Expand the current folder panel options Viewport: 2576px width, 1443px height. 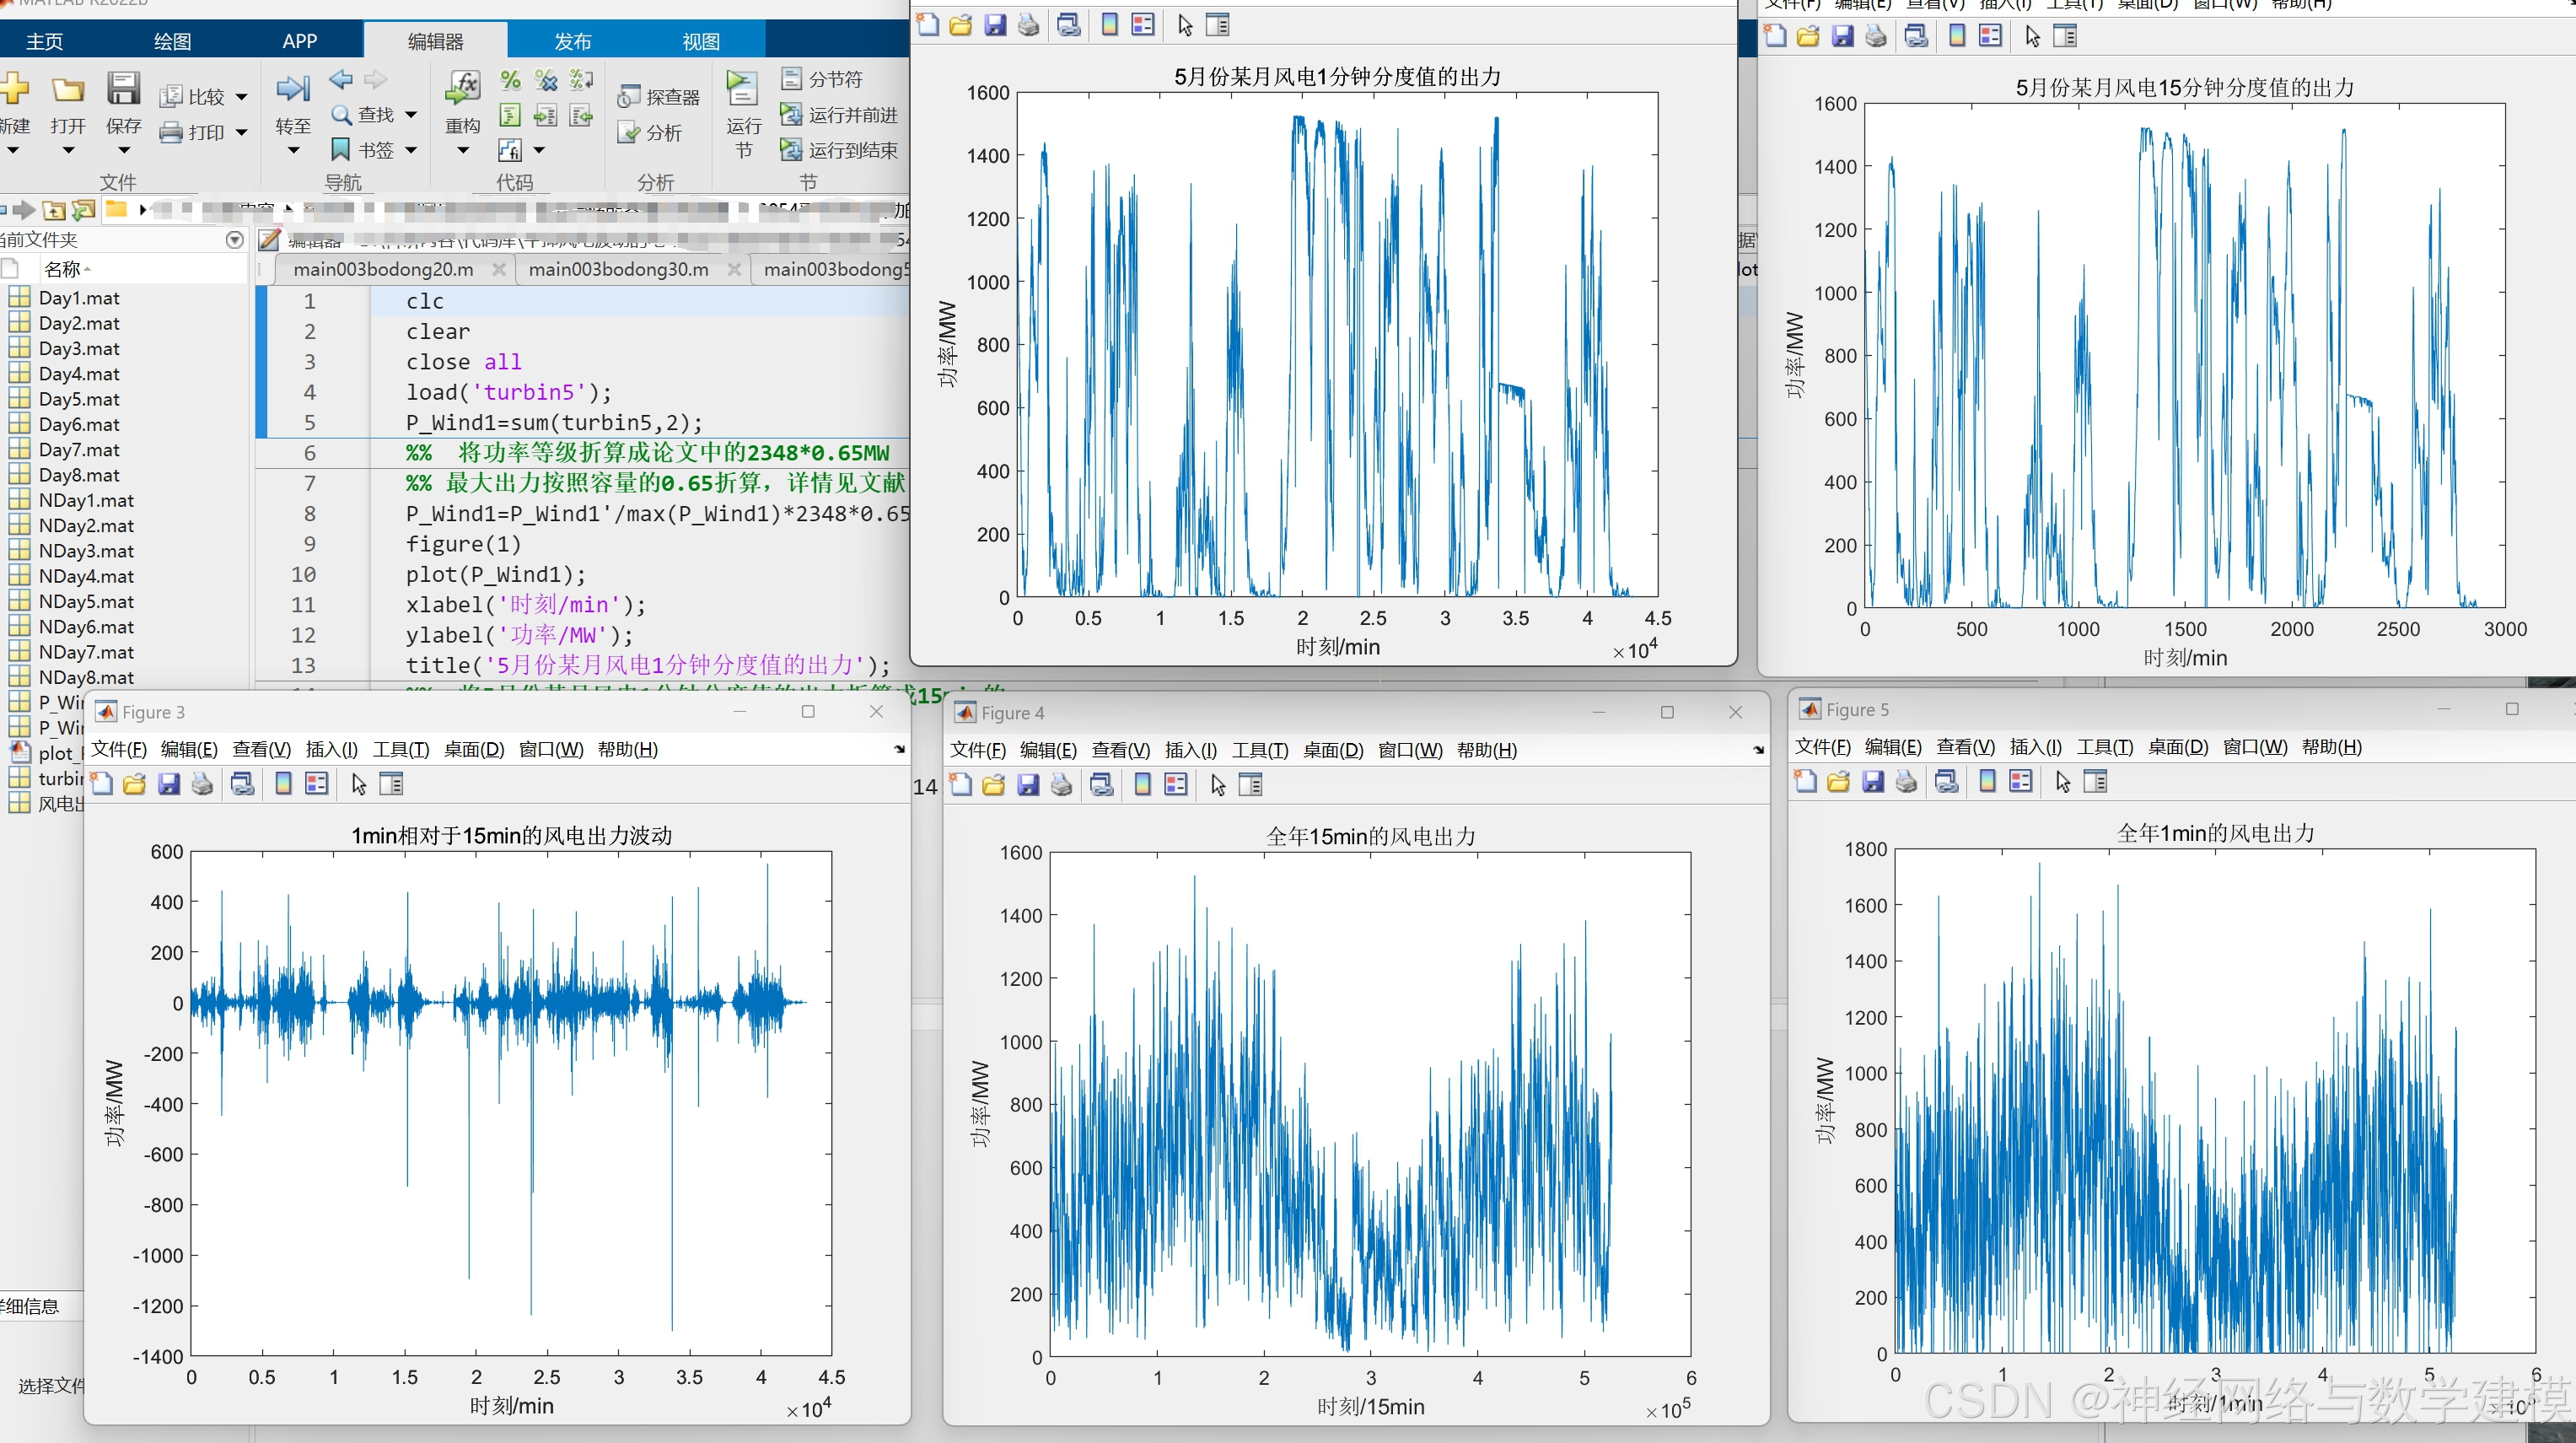235,240
